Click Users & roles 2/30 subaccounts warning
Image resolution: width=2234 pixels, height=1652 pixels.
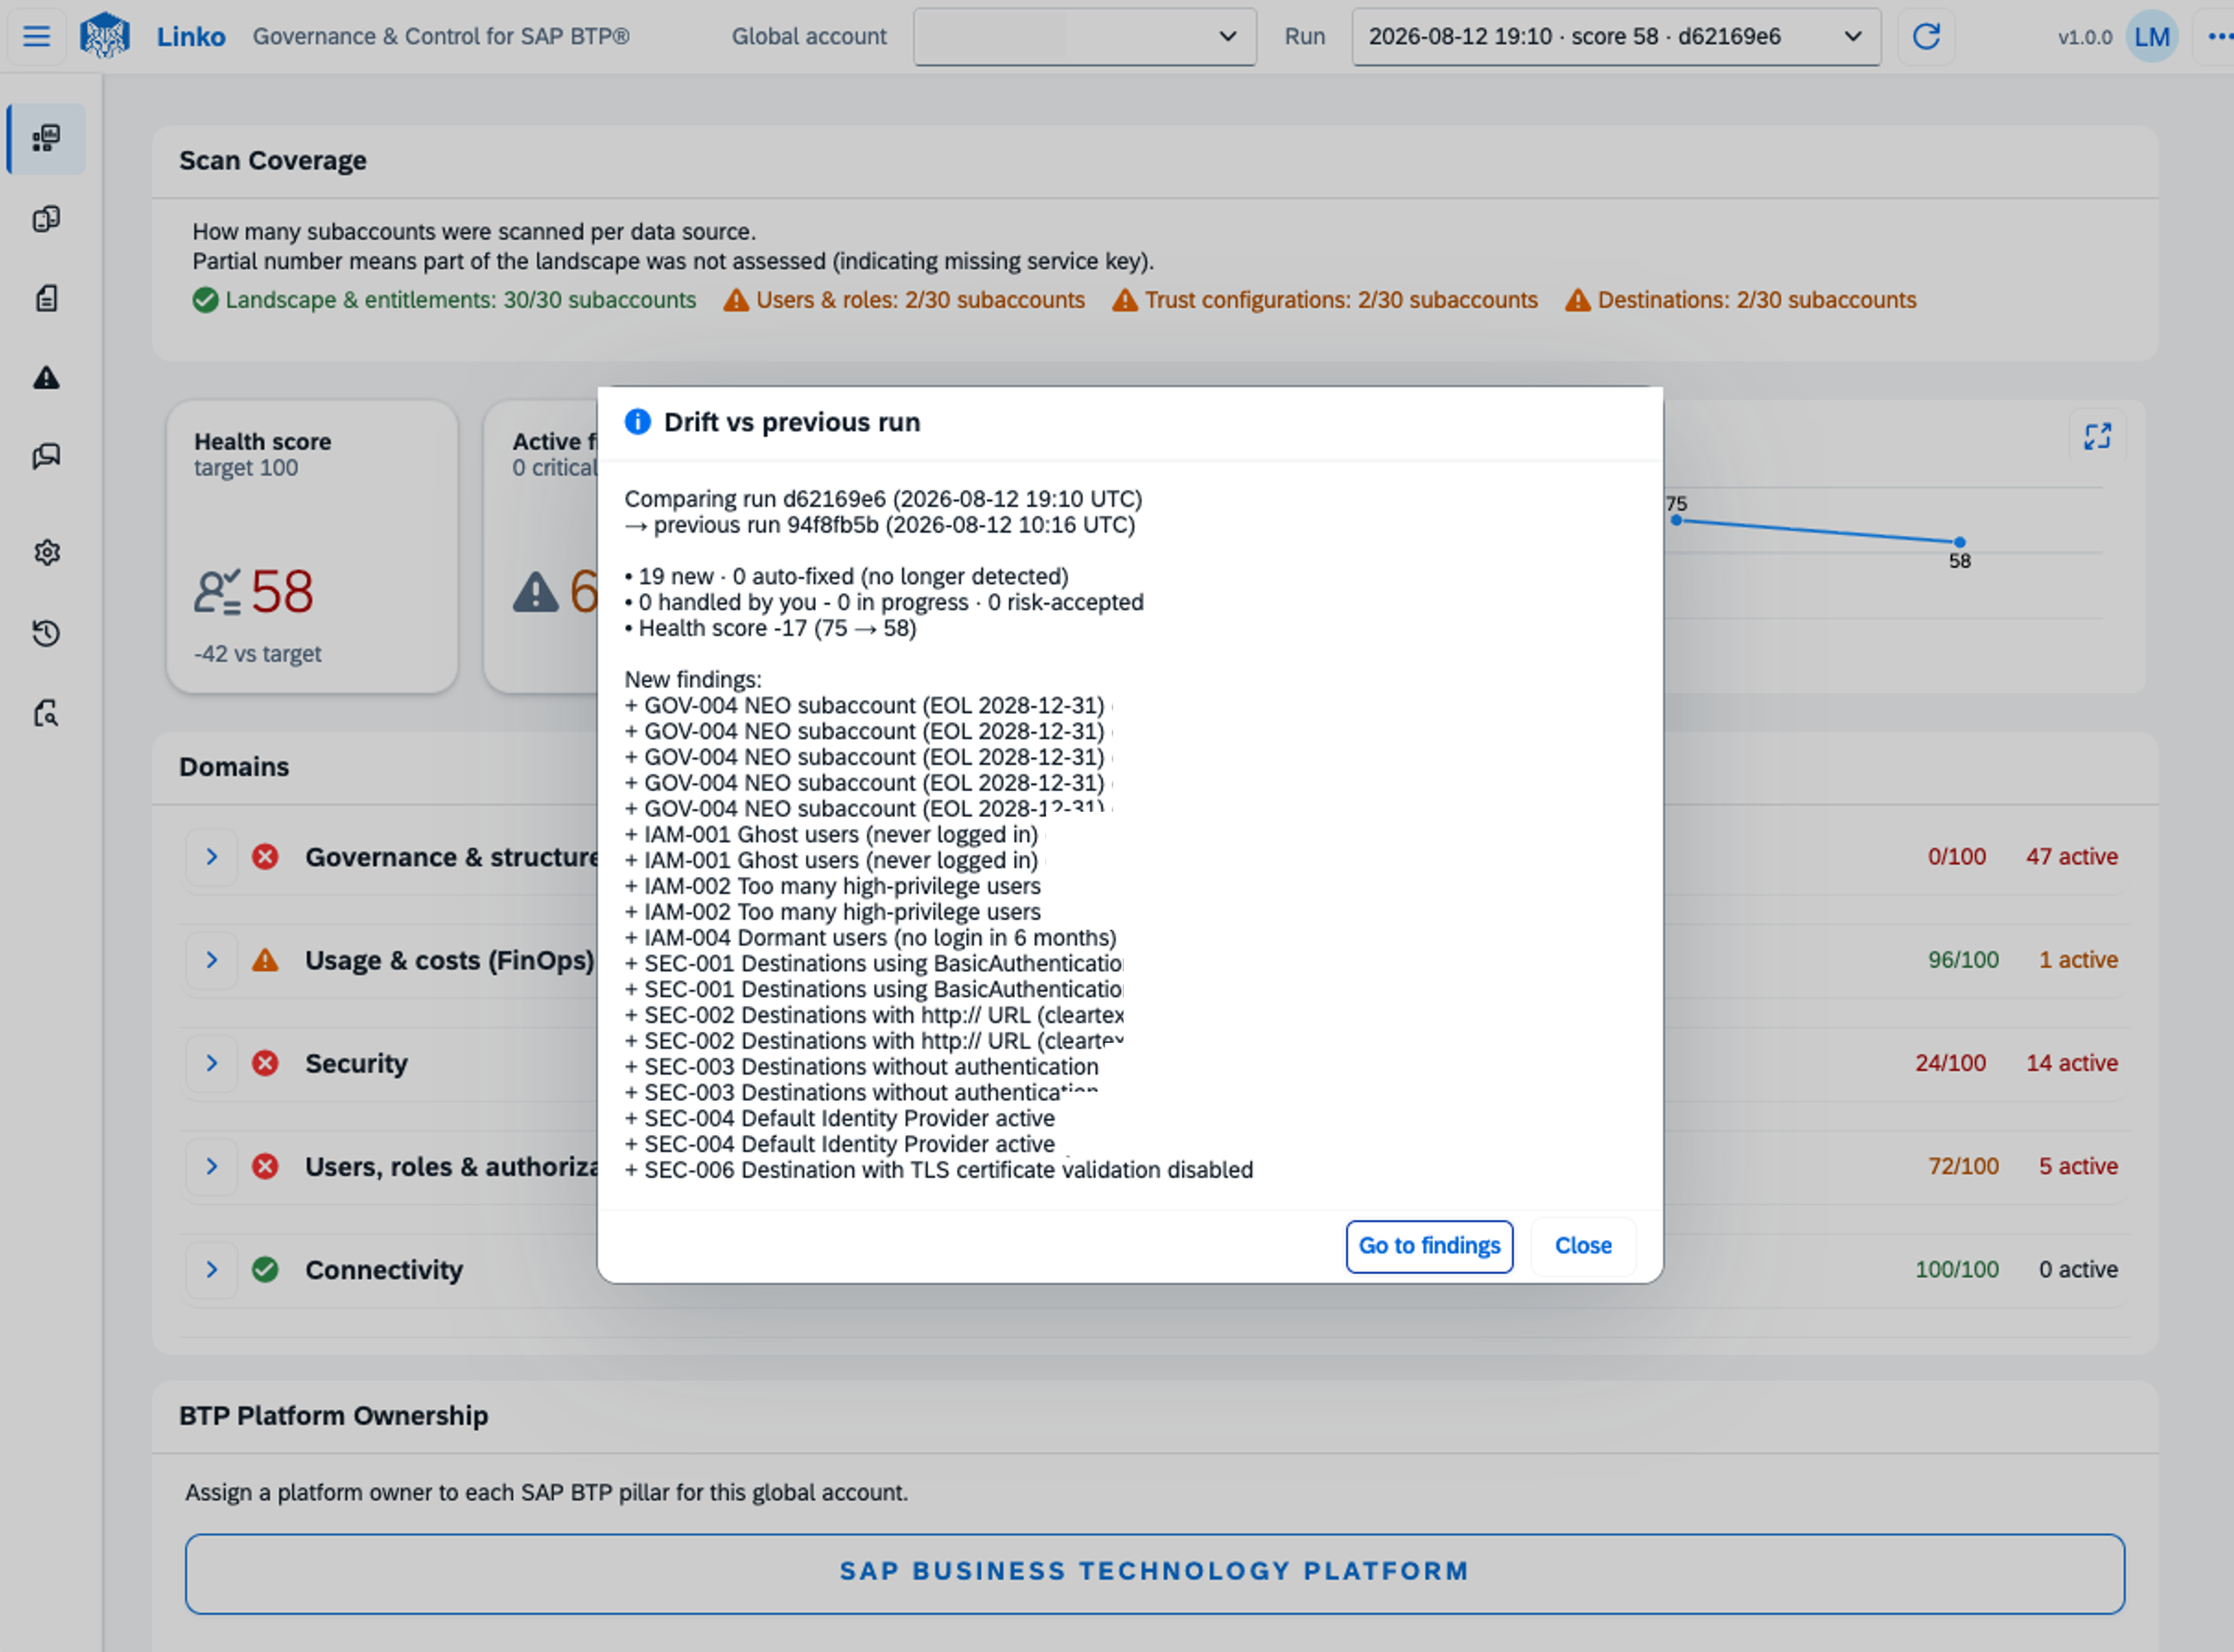(x=904, y=300)
